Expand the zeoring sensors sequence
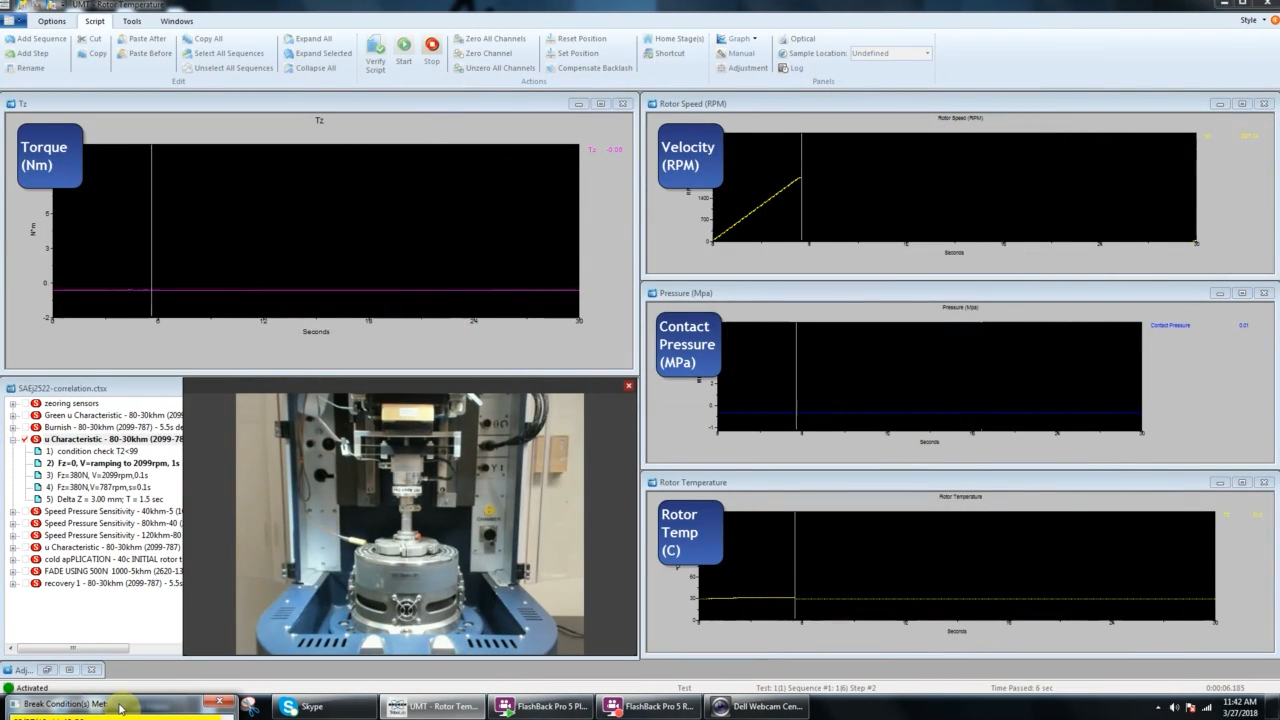 pos(13,404)
